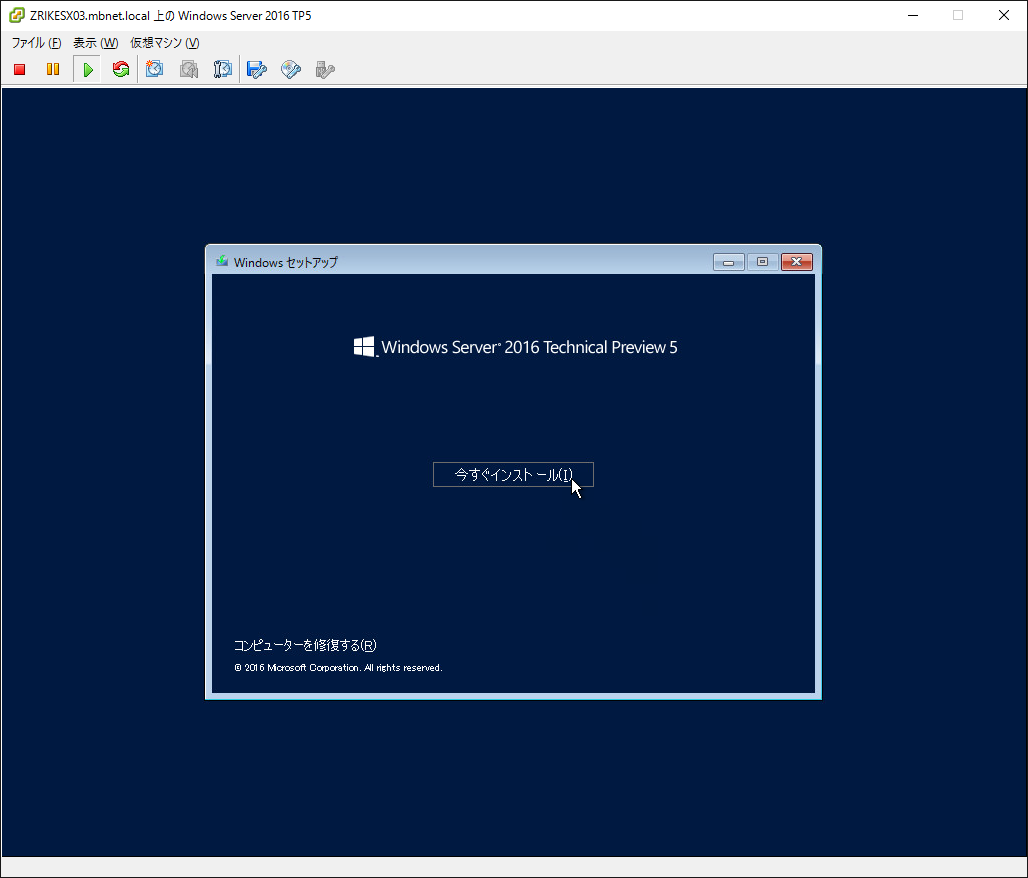The image size is (1028, 878).
Task: Open the snapshot manager icon
Action: [223, 70]
